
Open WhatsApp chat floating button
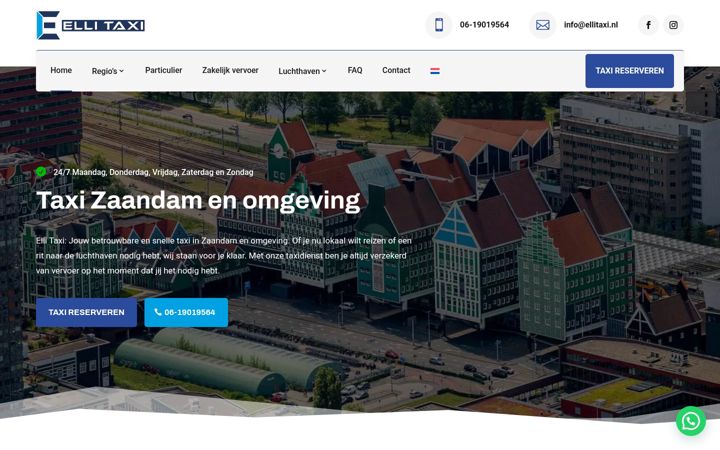coord(691,421)
